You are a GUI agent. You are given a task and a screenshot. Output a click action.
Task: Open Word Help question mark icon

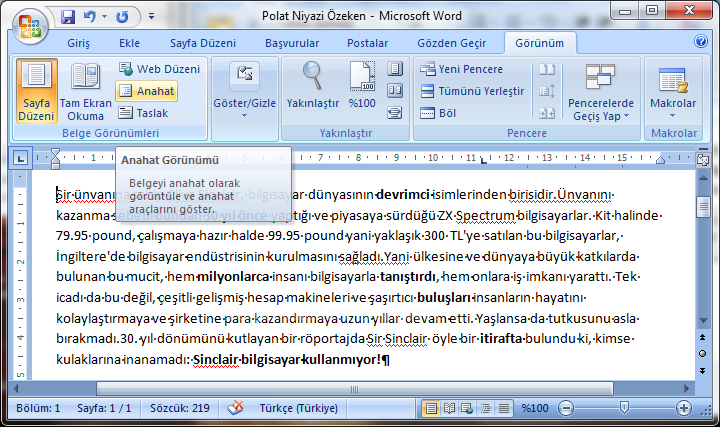701,41
